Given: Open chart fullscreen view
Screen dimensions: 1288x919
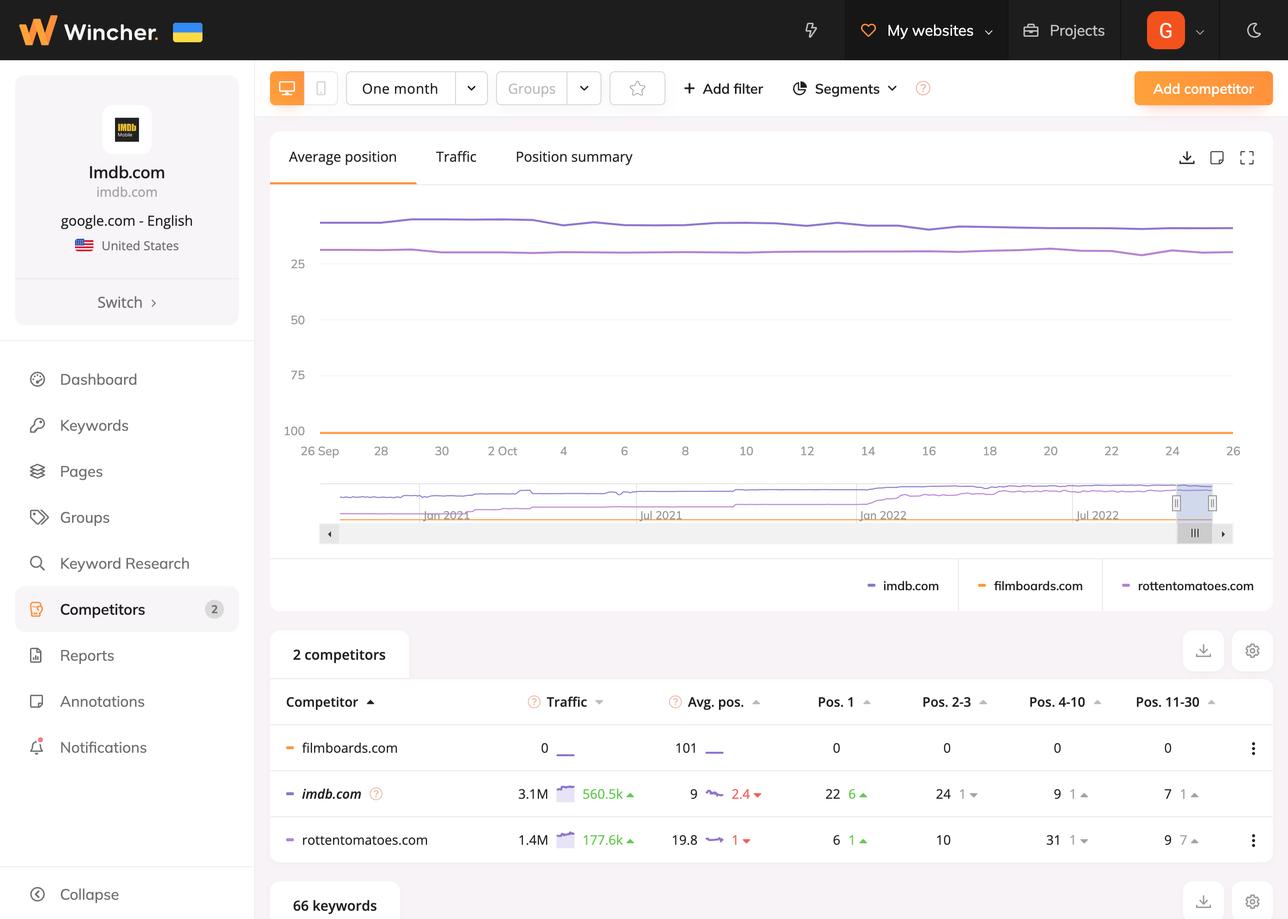Looking at the screenshot, I should [1246, 158].
